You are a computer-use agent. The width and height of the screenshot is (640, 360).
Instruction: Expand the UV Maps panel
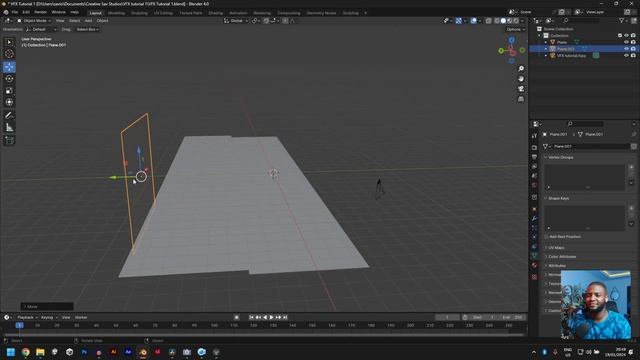(x=556, y=248)
